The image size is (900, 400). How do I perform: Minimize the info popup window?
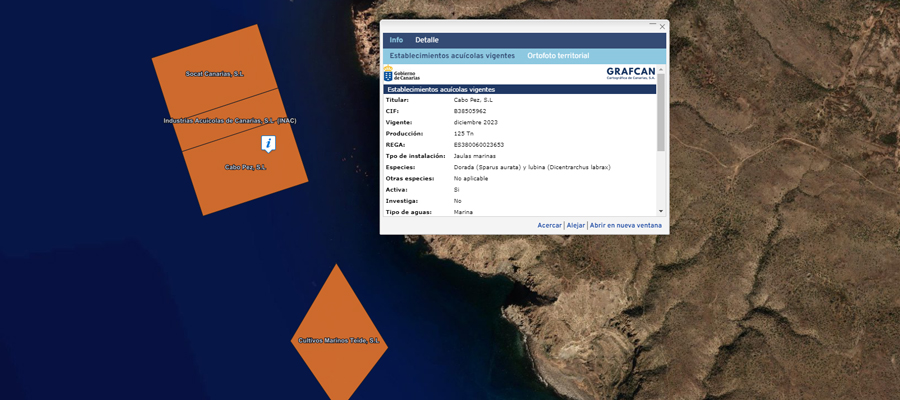652,25
